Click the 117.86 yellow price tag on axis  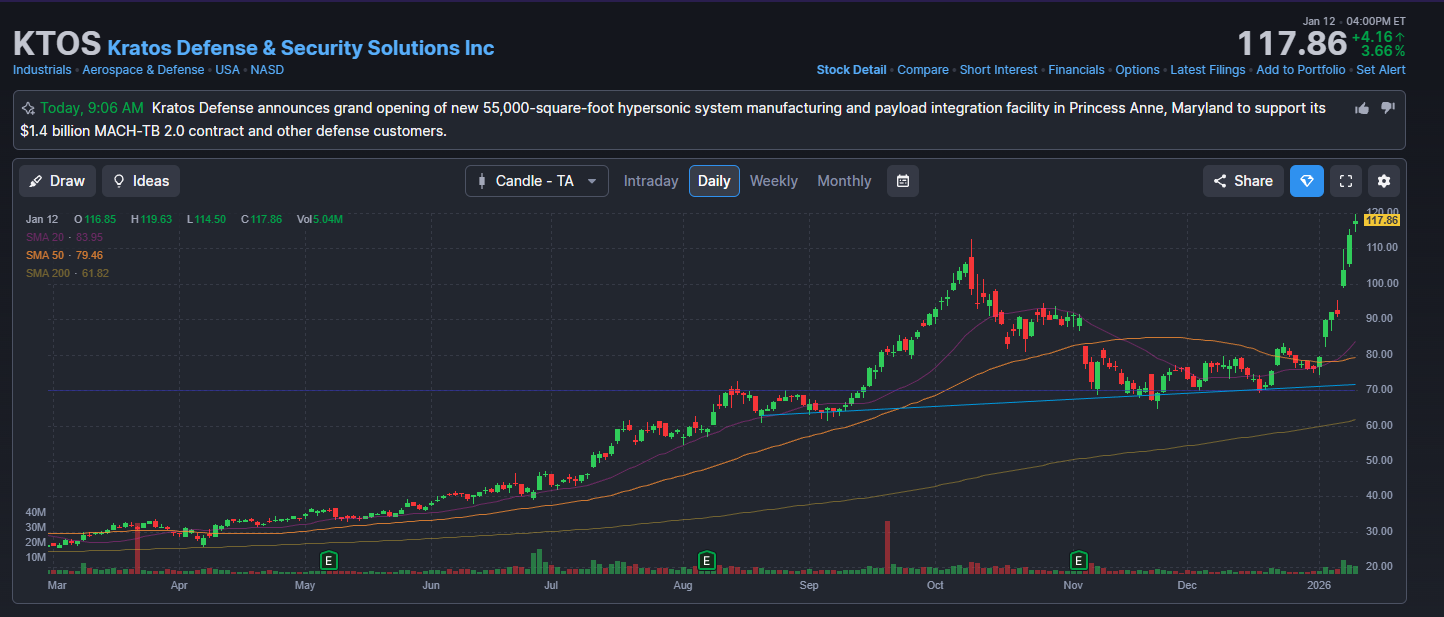[1381, 220]
